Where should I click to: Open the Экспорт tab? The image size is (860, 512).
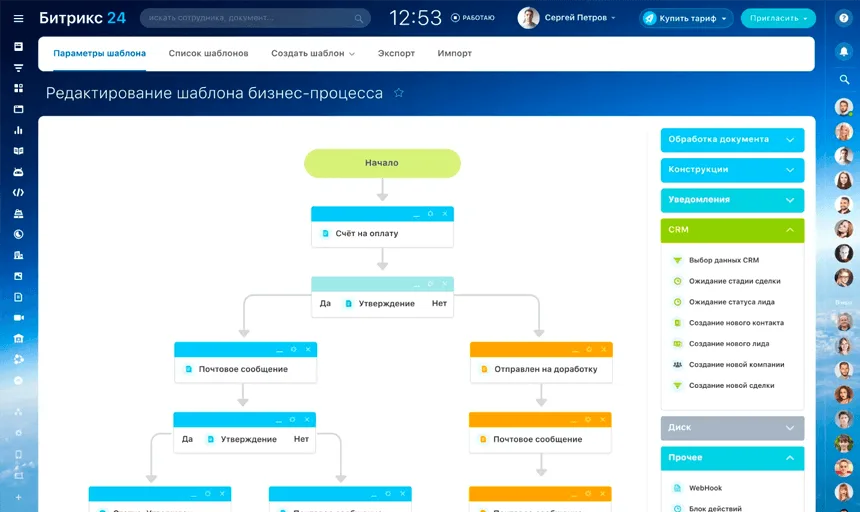point(396,53)
